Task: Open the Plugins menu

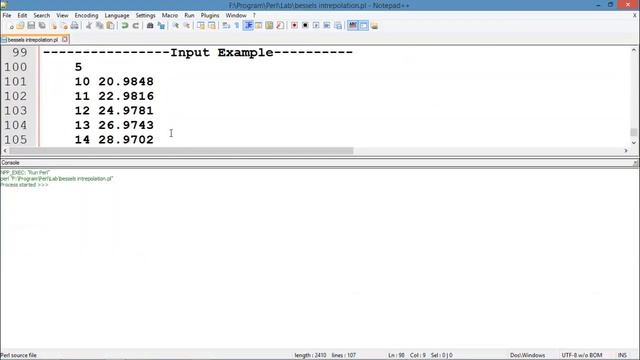Action: pyautogui.click(x=210, y=15)
